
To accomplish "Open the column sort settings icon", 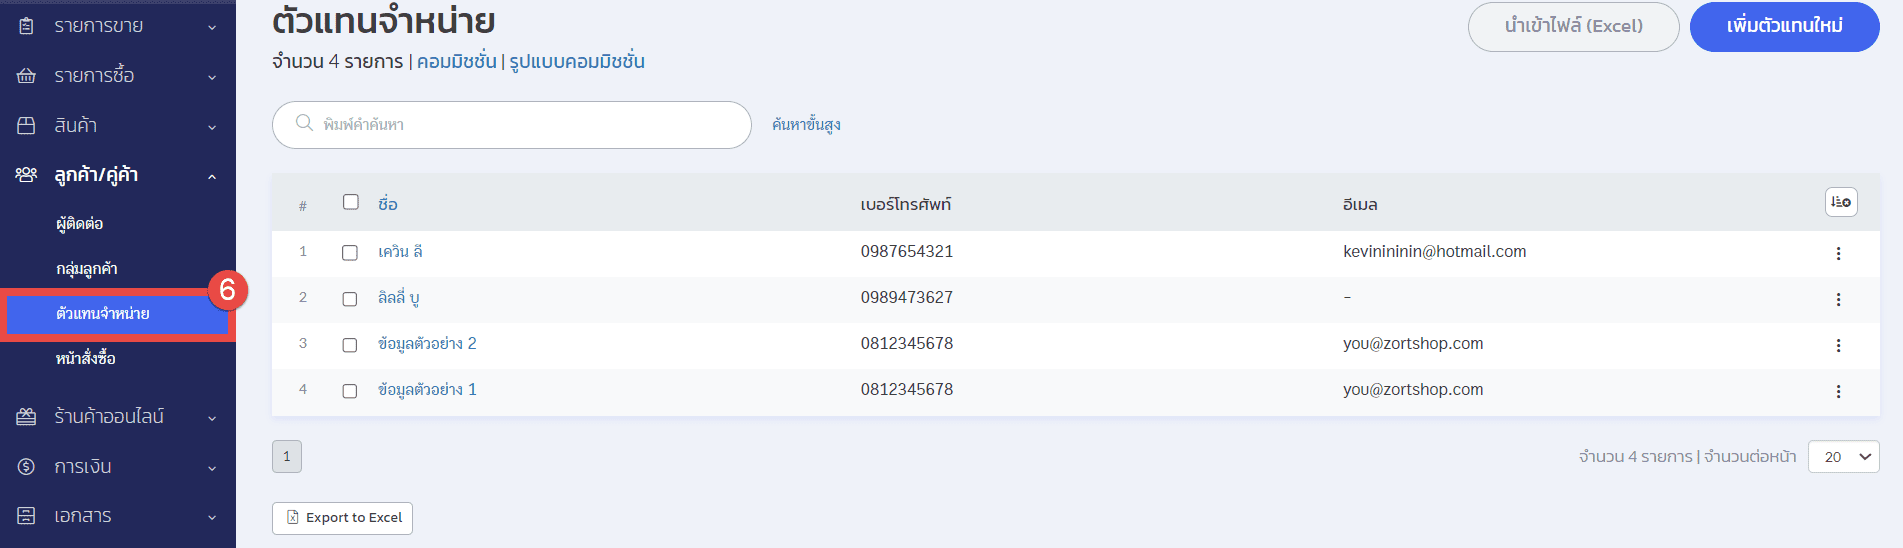I will (1841, 202).
